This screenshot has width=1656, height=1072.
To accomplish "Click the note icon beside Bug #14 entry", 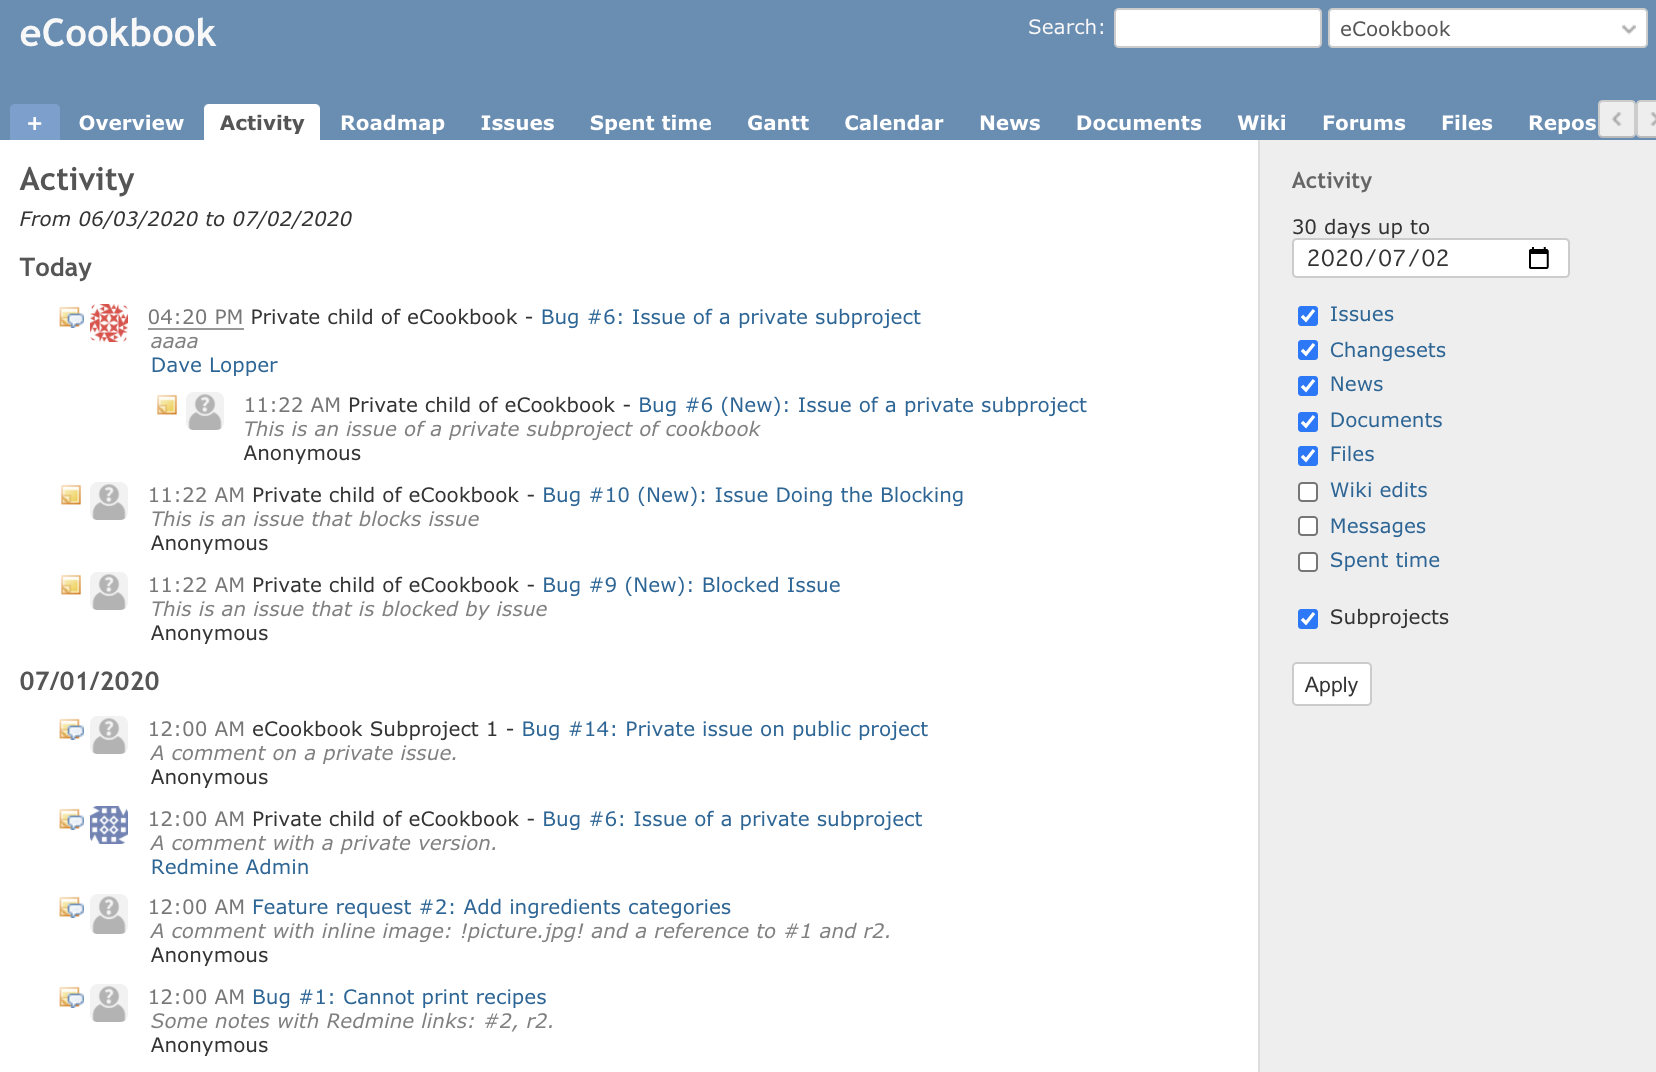I will [x=71, y=730].
